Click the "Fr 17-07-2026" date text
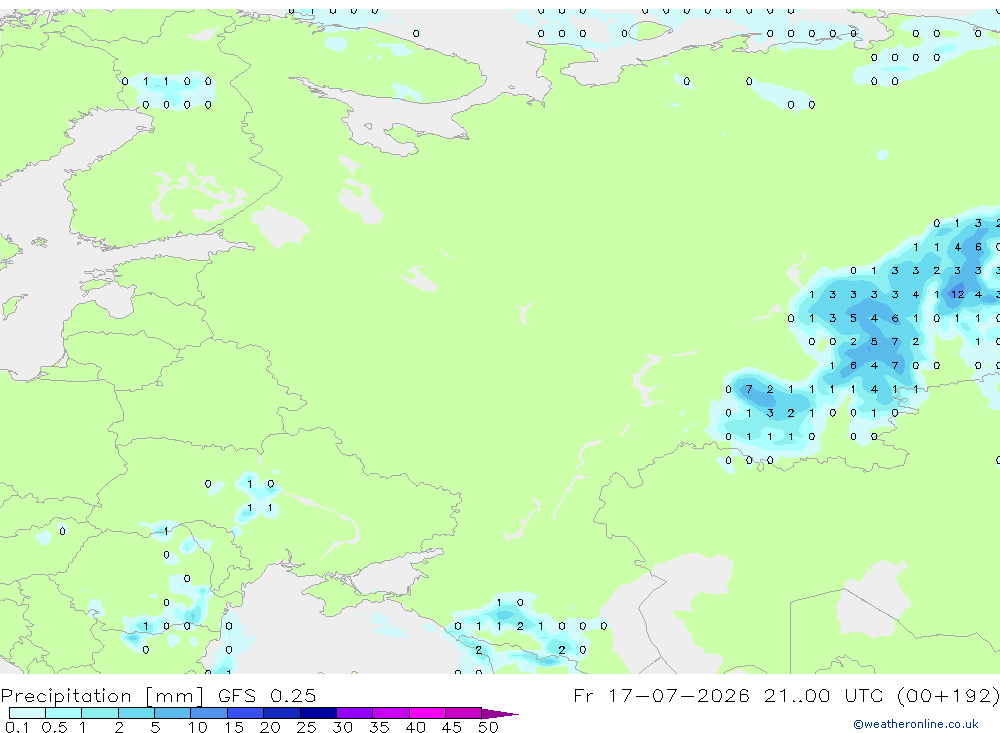This screenshot has height=733, width=1000. [x=661, y=695]
